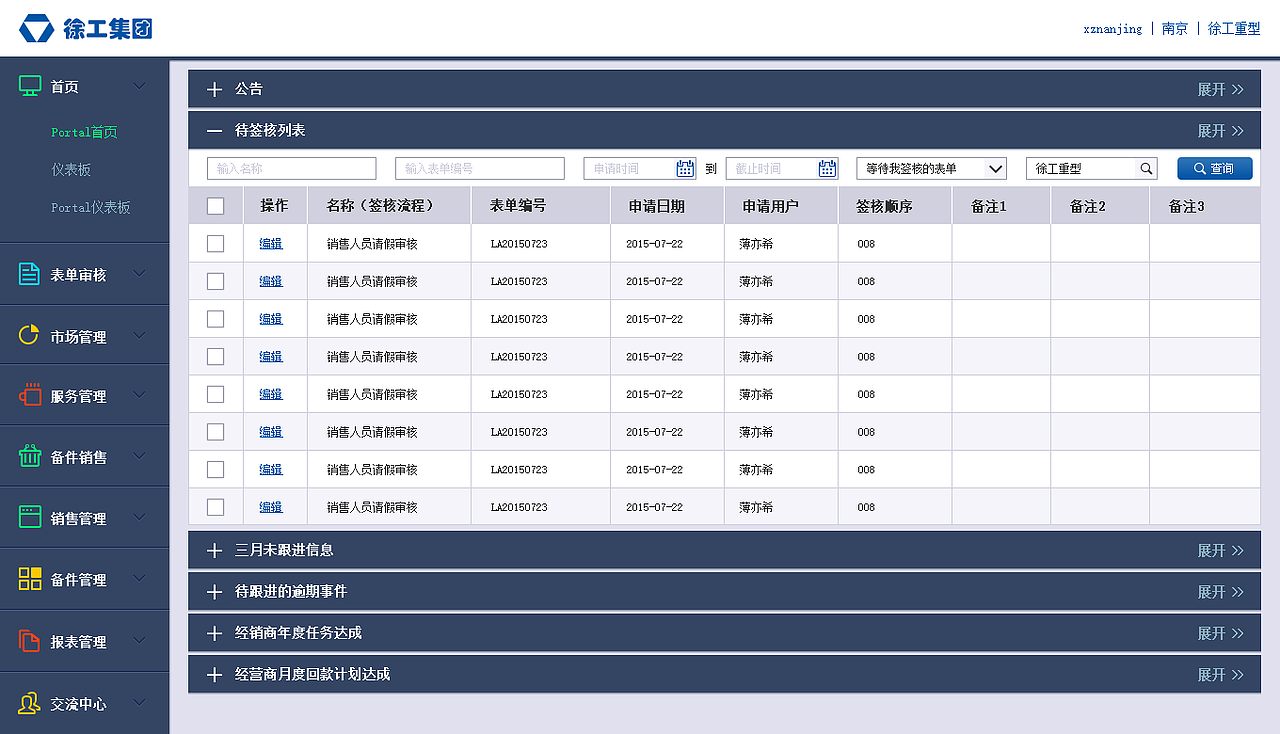Select 仪表板 from the sidebar menu
Image resolution: width=1280 pixels, height=734 pixels.
point(70,169)
